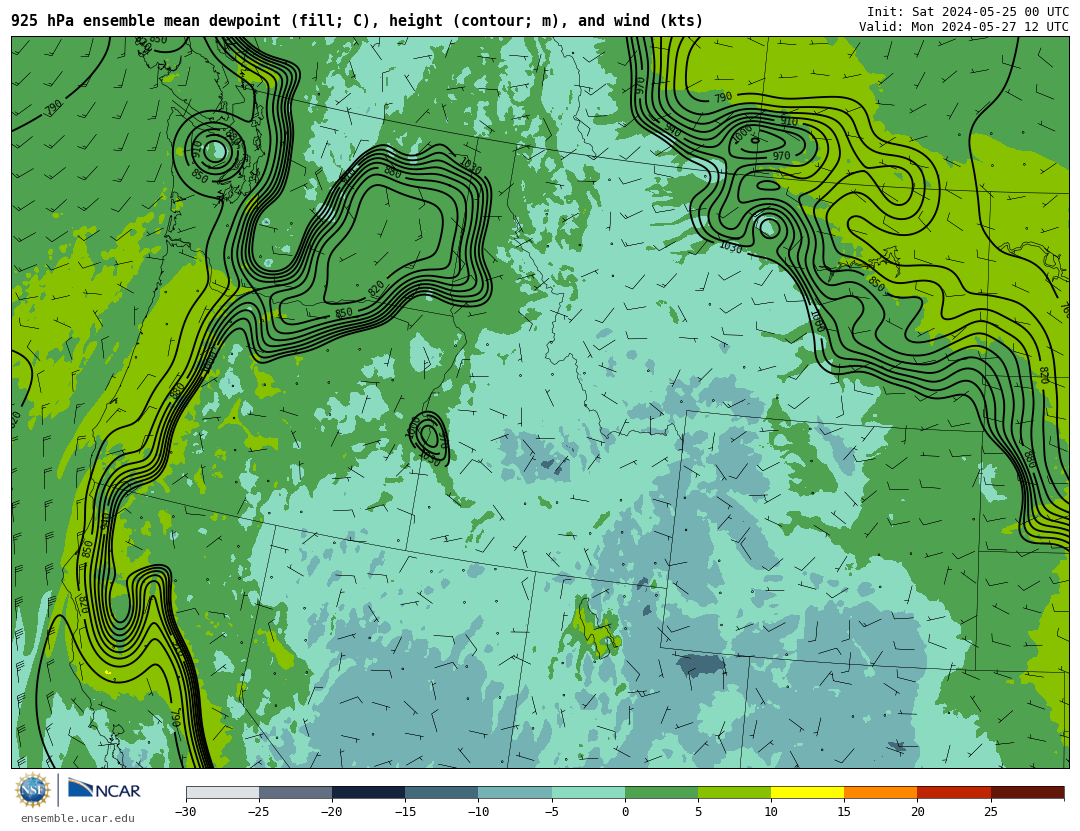
Task: Click the colorbar tick label '-5'
Action: (551, 812)
